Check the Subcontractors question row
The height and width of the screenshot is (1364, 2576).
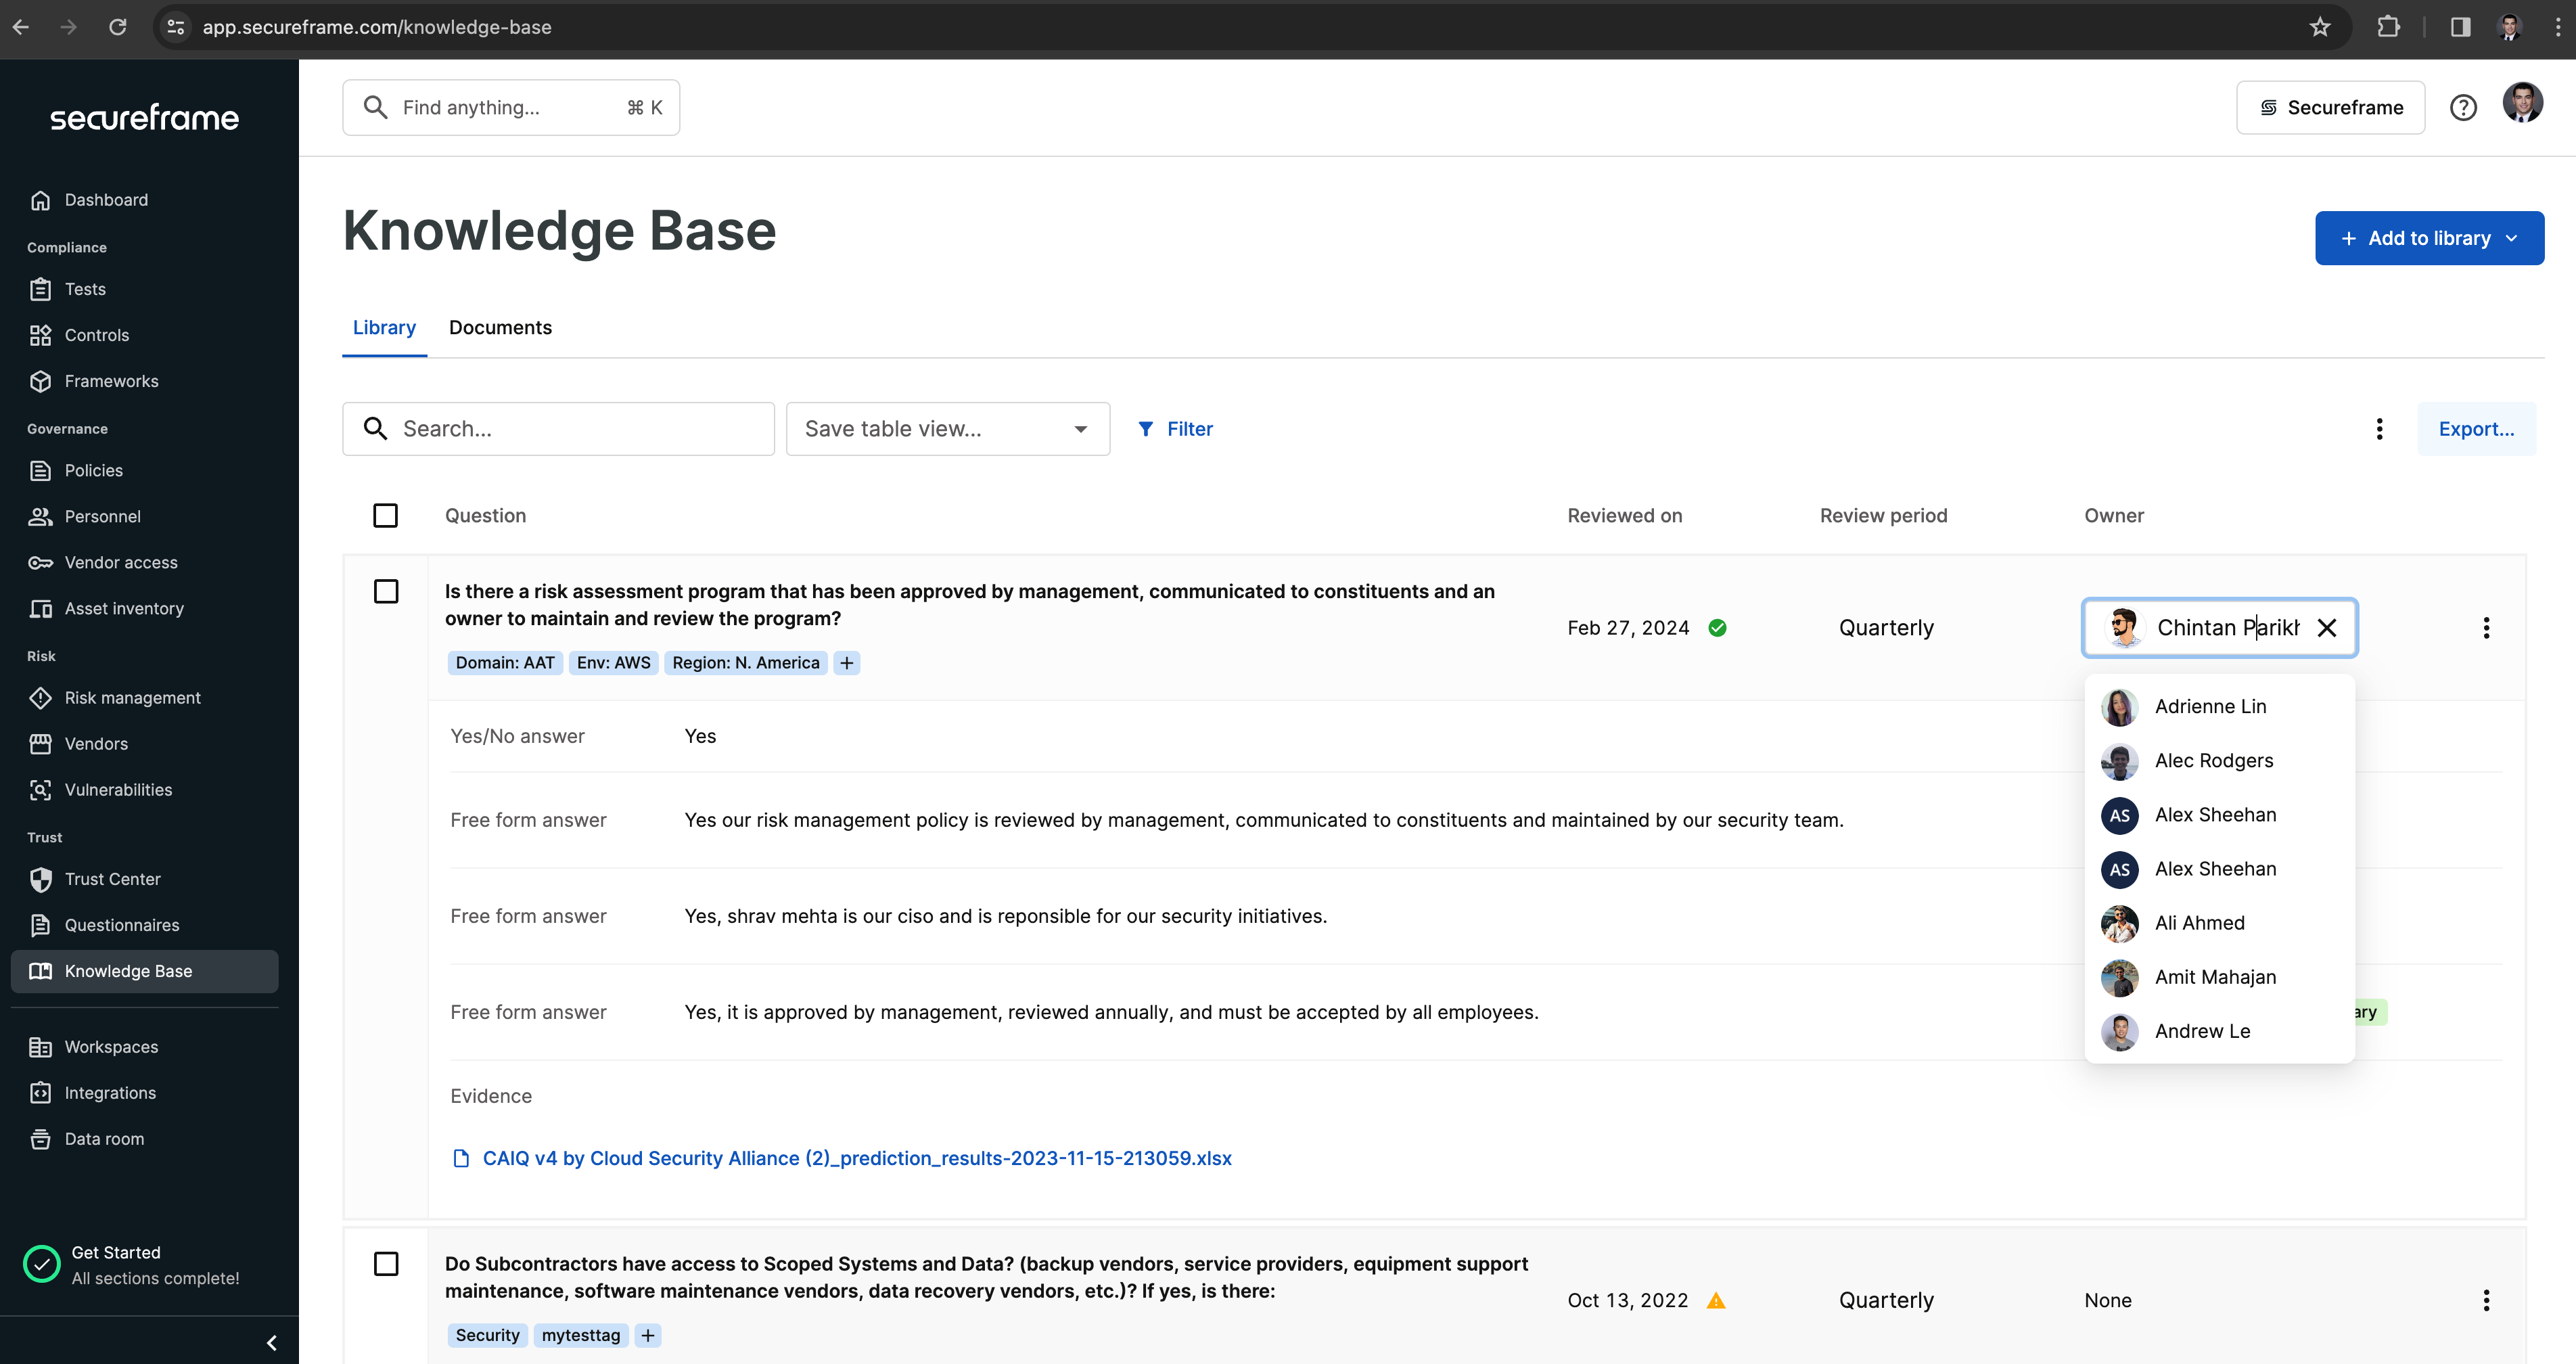coord(386,1264)
